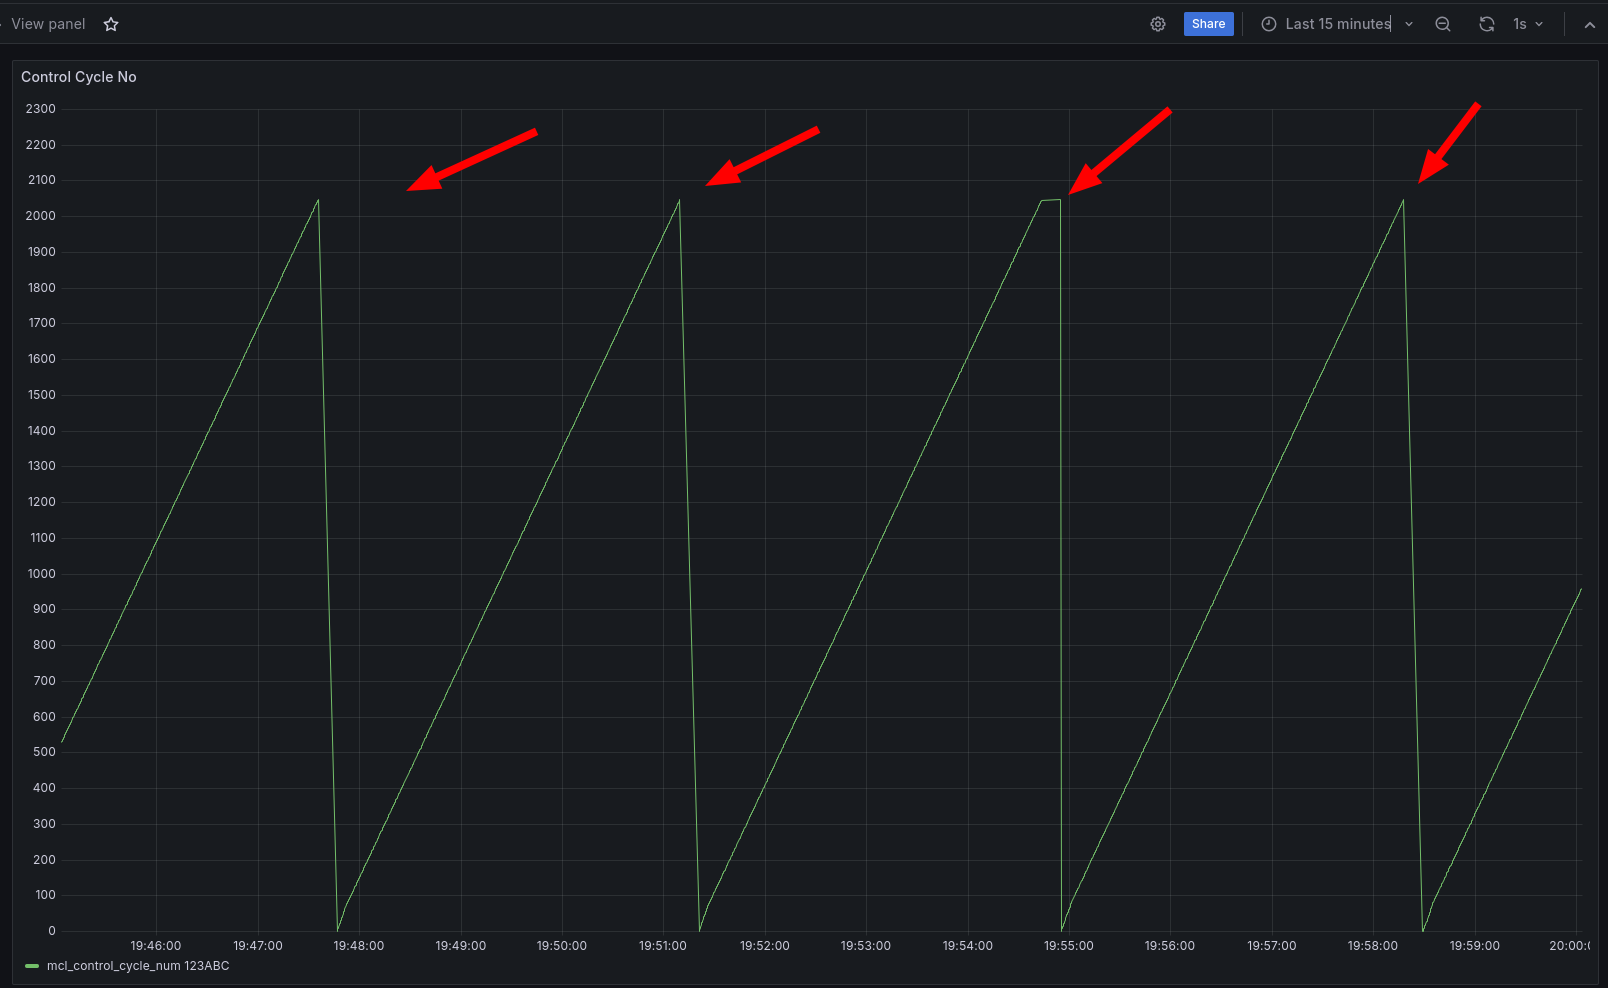Click the 19:46:00 x-axis label
This screenshot has height=988, width=1608.
[156, 946]
